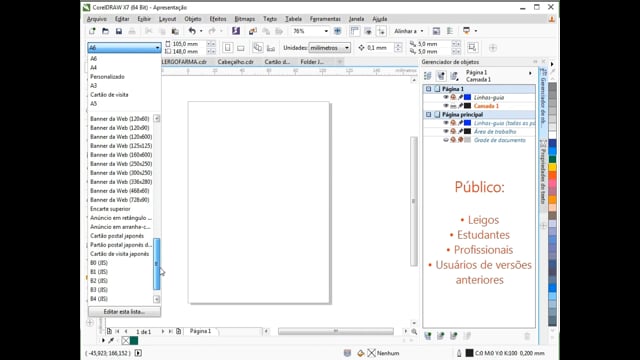640x360 pixels.
Task: Click Layer manager view icon in object manager
Action: pos(454,76)
